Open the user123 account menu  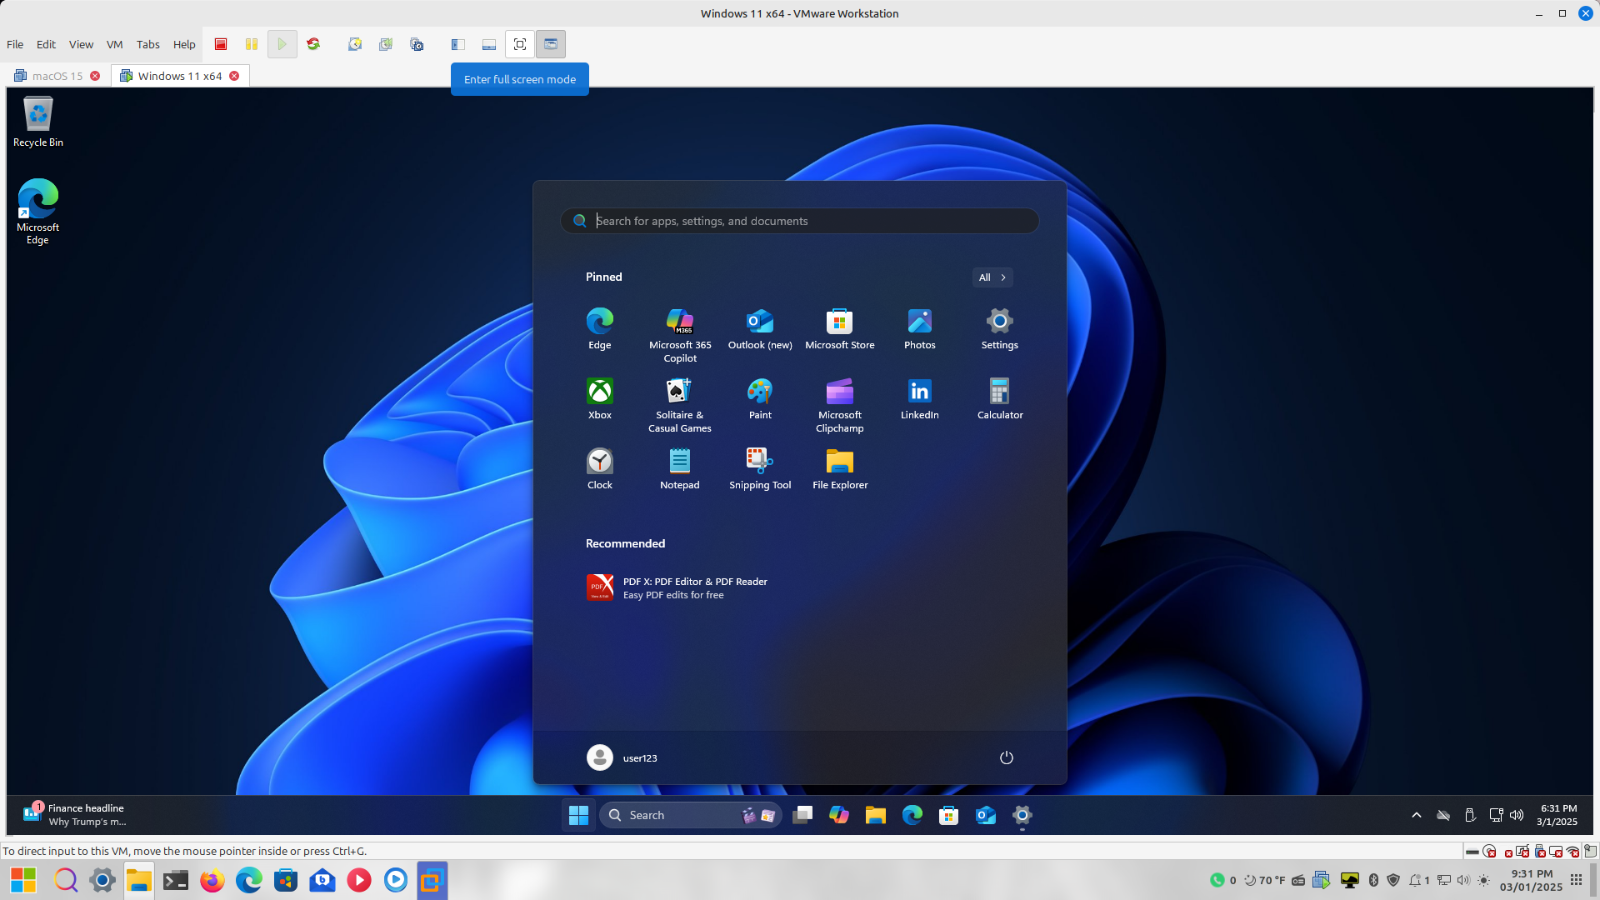[x=622, y=758]
